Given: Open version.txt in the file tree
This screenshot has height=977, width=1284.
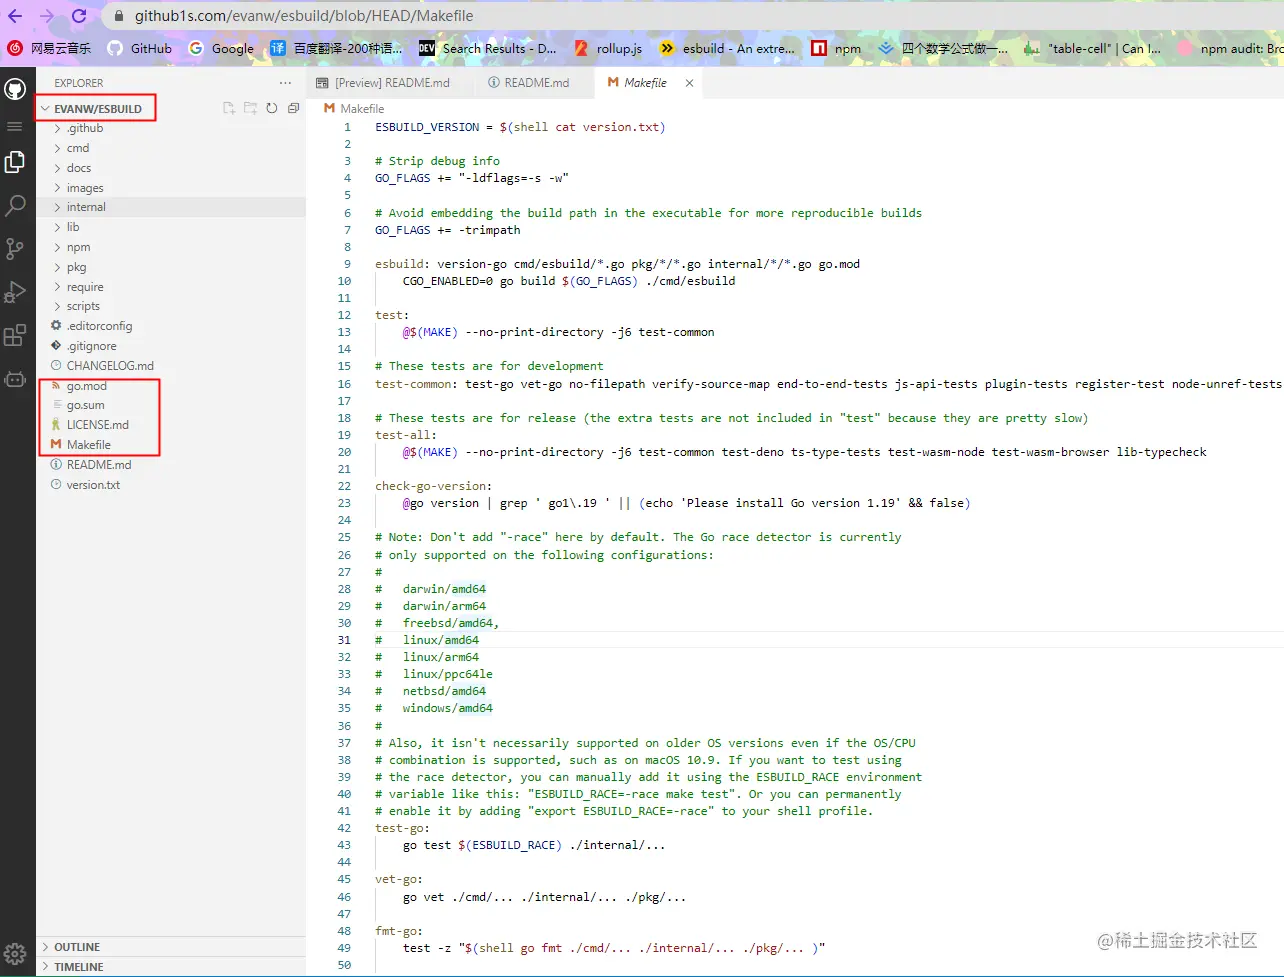Looking at the screenshot, I should 93,485.
